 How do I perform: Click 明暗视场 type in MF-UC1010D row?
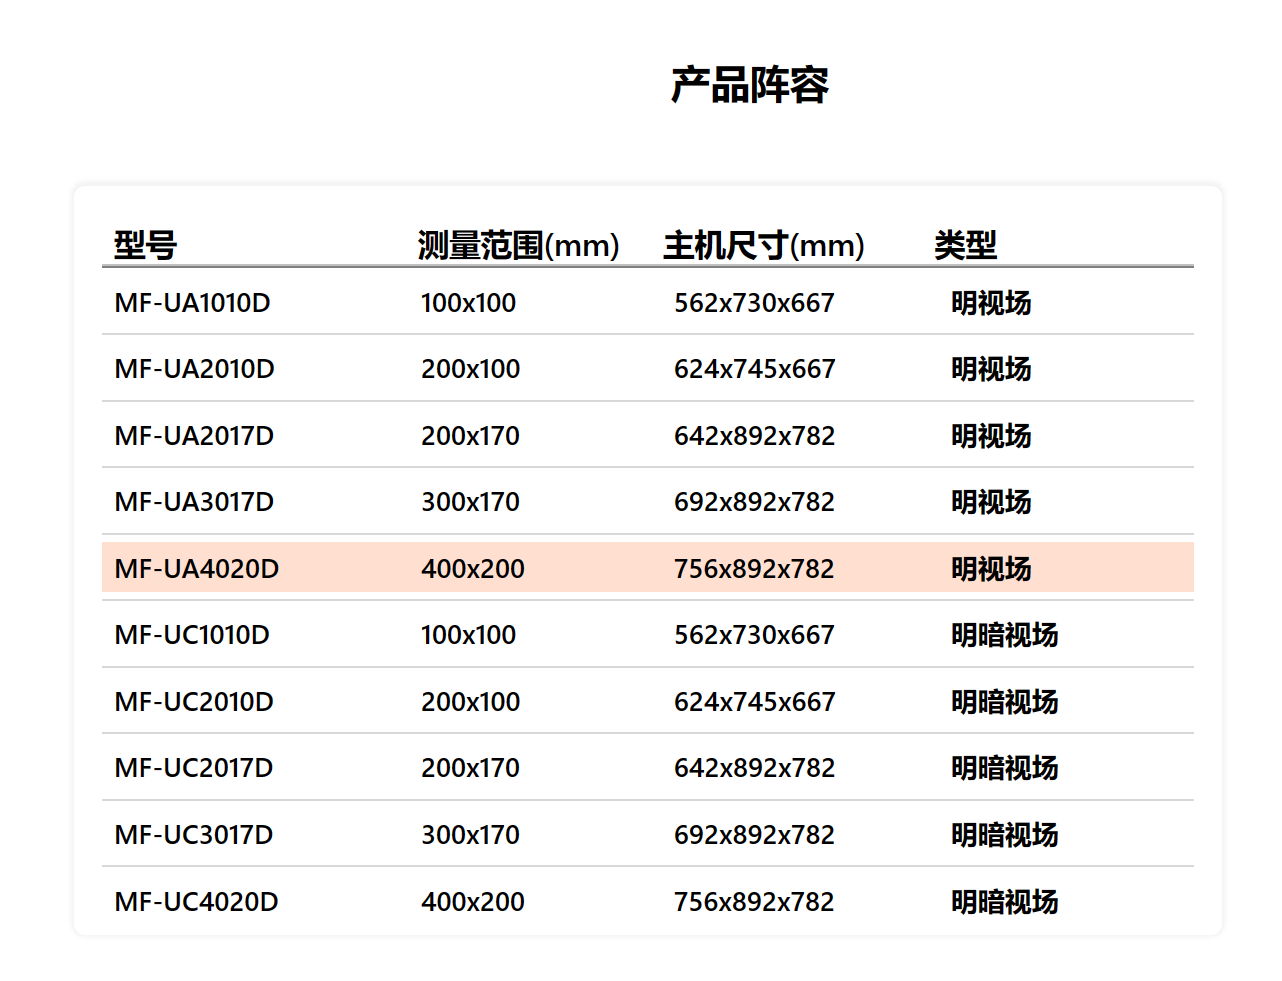pyautogui.click(x=1004, y=635)
